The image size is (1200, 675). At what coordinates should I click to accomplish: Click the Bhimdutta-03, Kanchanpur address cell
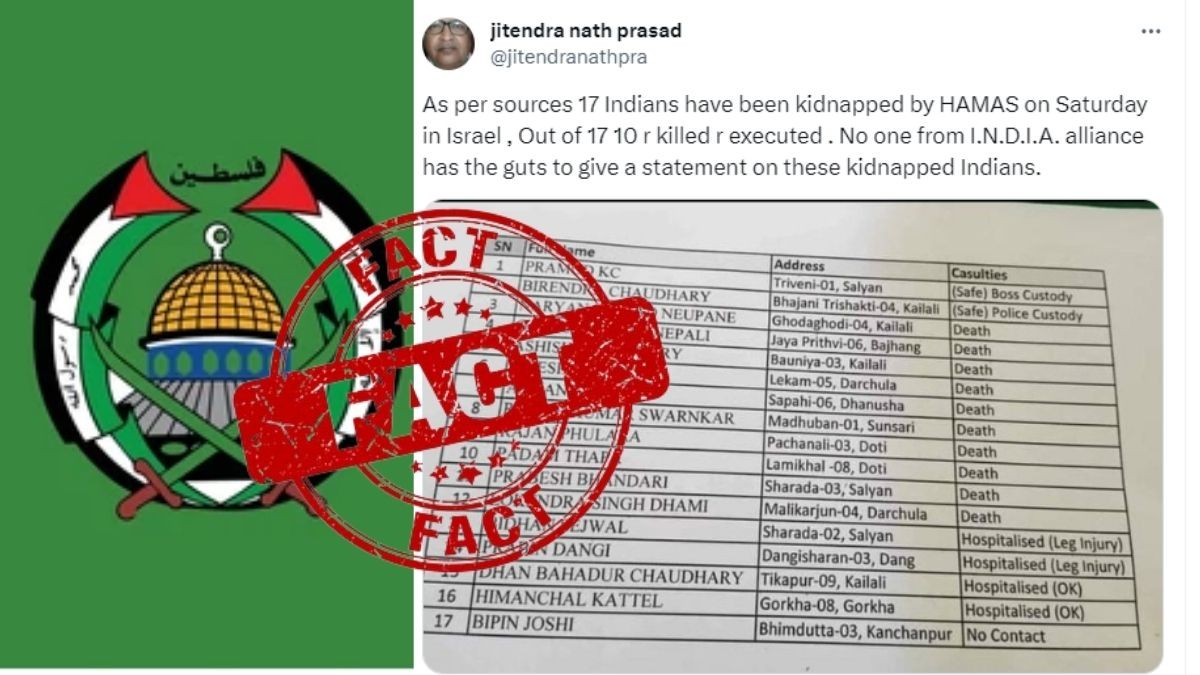click(x=853, y=631)
